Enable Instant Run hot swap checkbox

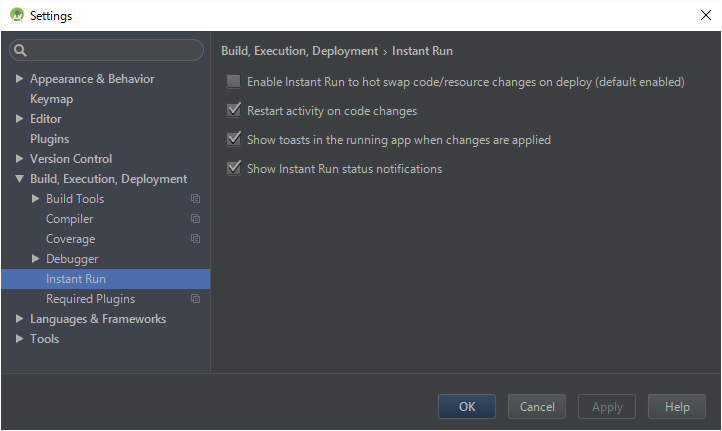click(x=234, y=82)
